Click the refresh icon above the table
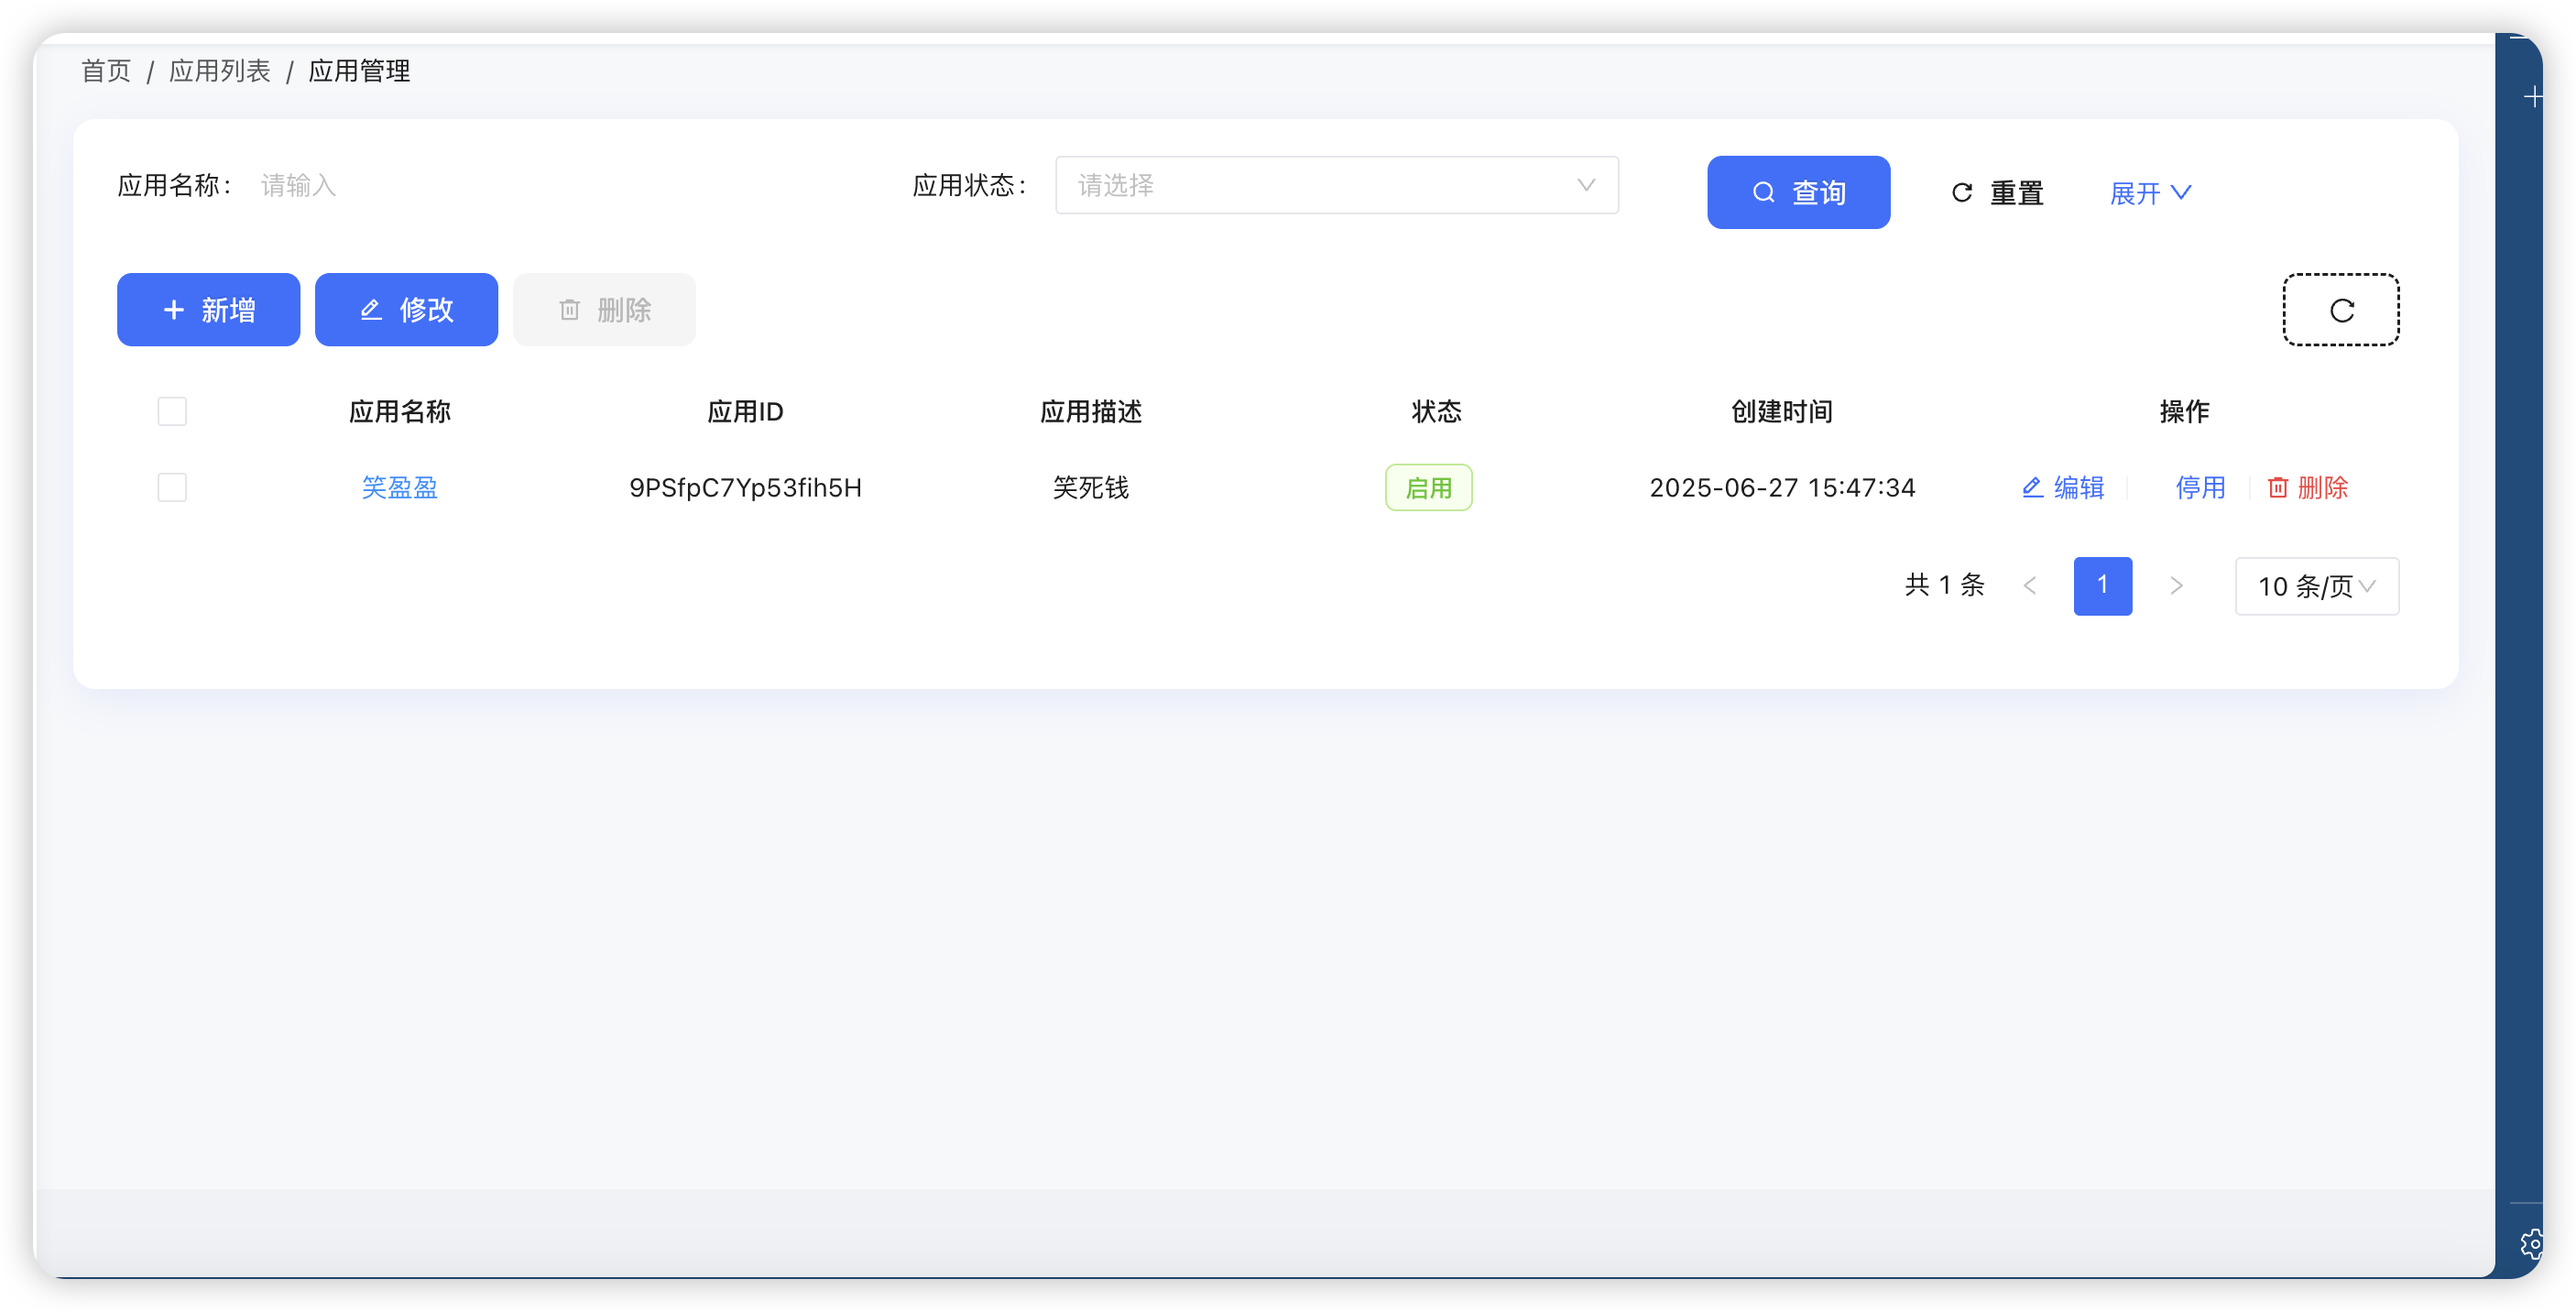 coord(2340,310)
